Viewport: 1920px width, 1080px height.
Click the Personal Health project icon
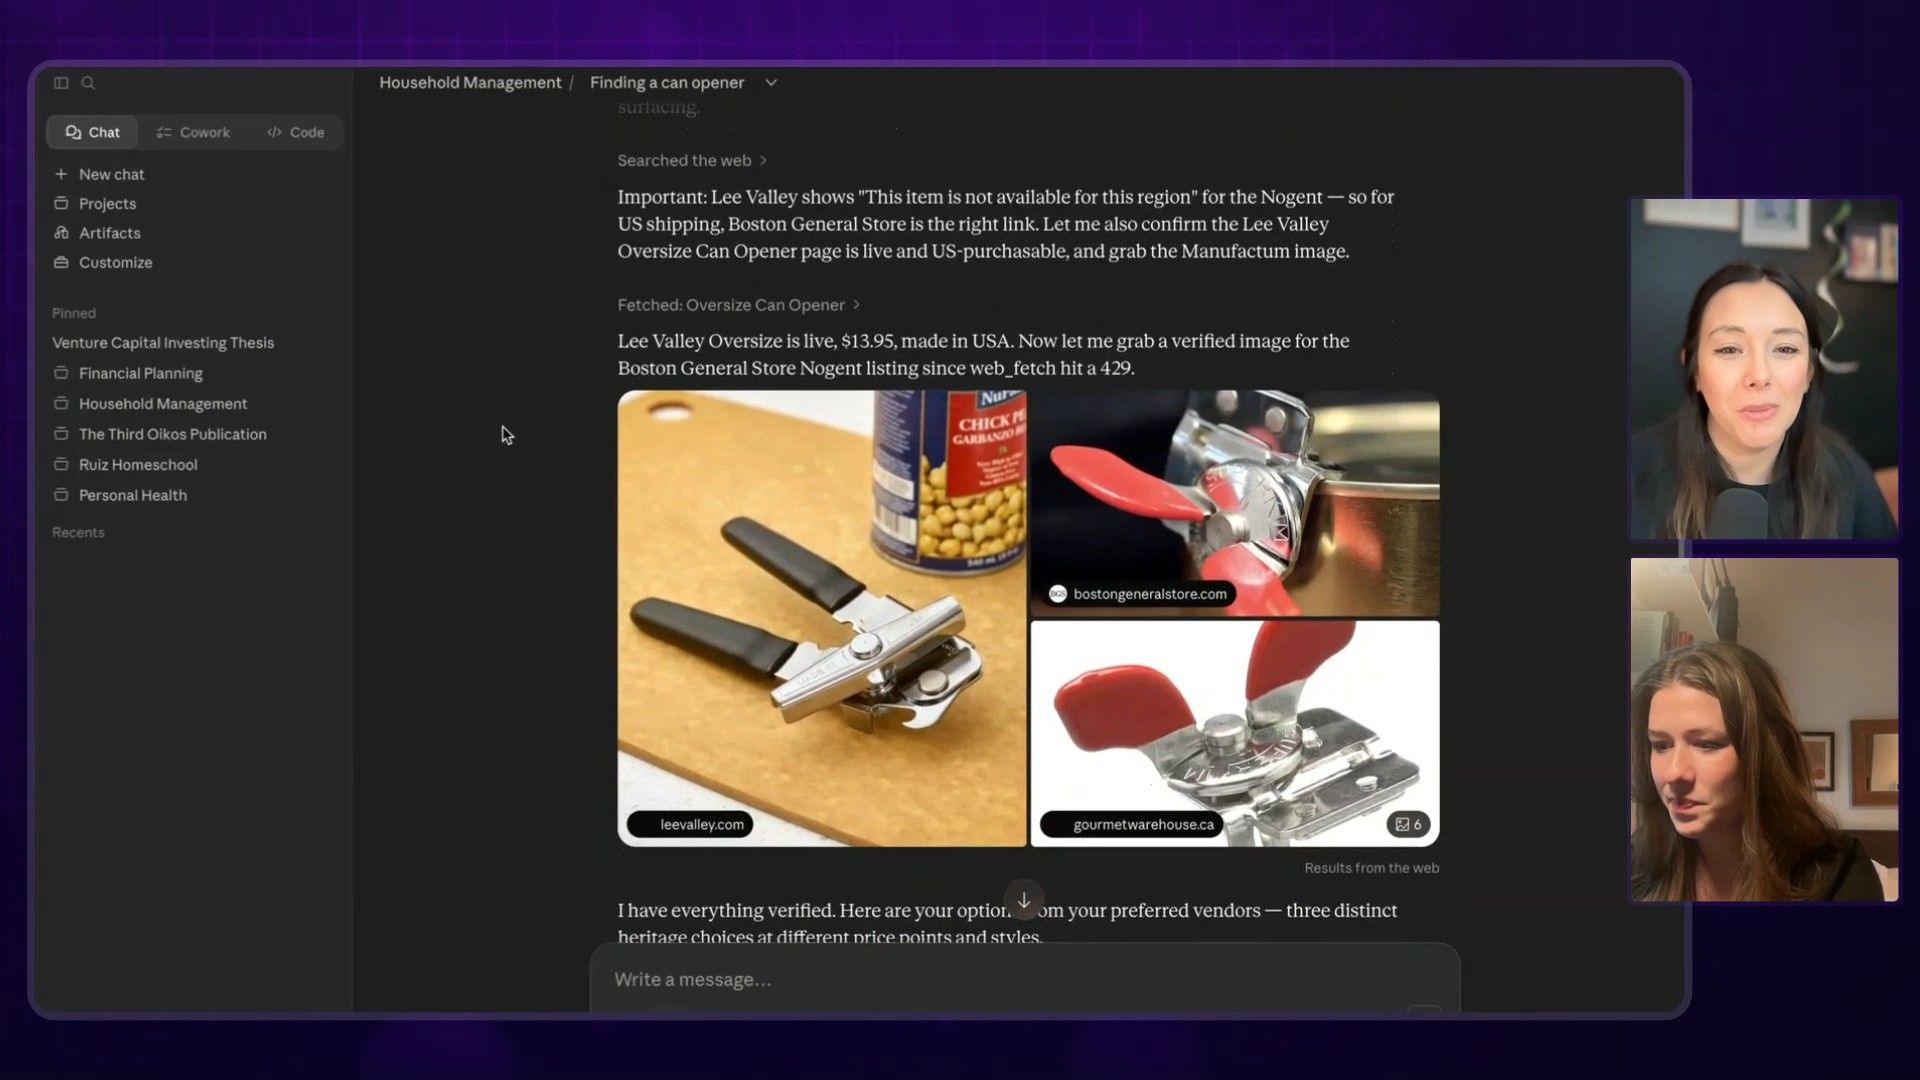click(x=61, y=495)
